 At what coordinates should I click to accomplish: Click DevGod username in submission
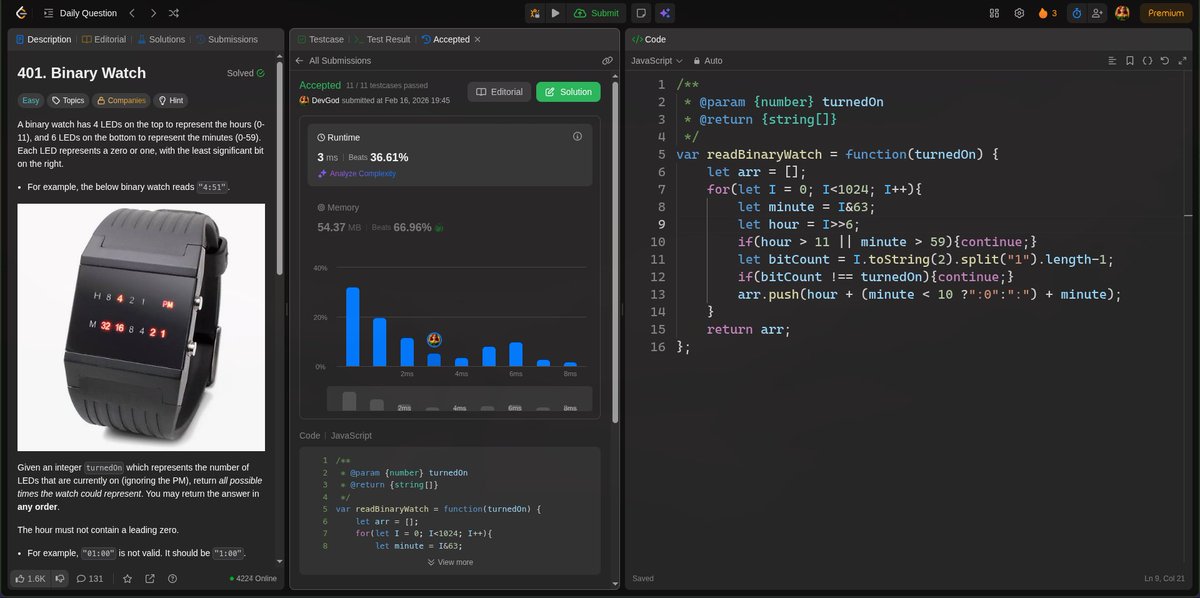tap(323, 100)
